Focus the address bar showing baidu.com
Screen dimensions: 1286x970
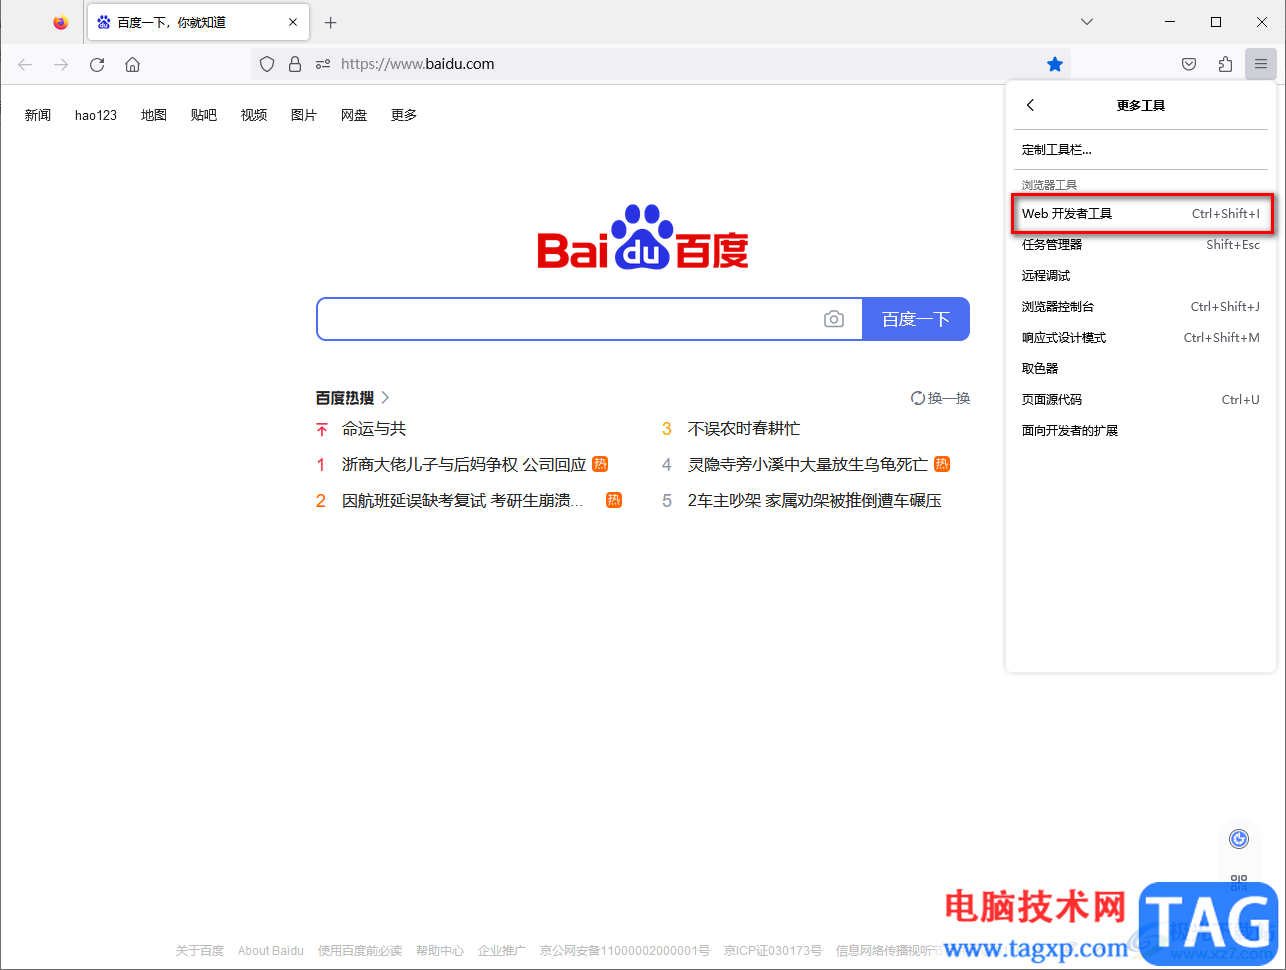(660, 64)
